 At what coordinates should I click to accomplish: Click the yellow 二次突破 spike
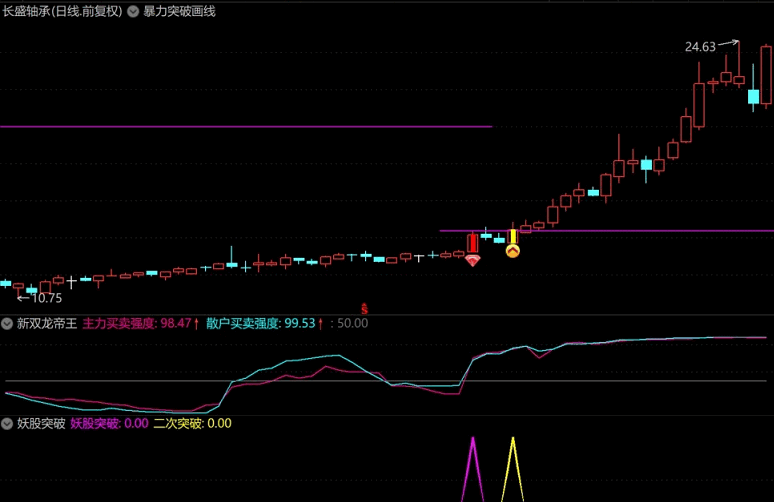point(513,469)
